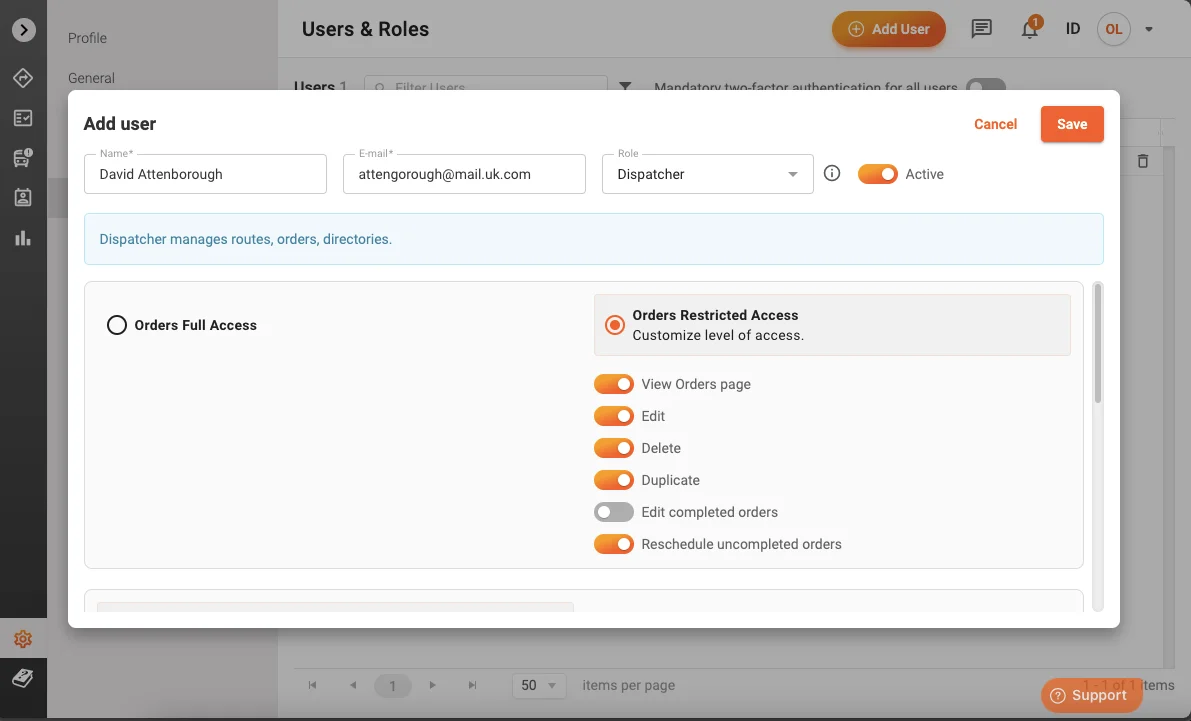Open the Role dropdown
1191x721 pixels.
[x=707, y=174]
